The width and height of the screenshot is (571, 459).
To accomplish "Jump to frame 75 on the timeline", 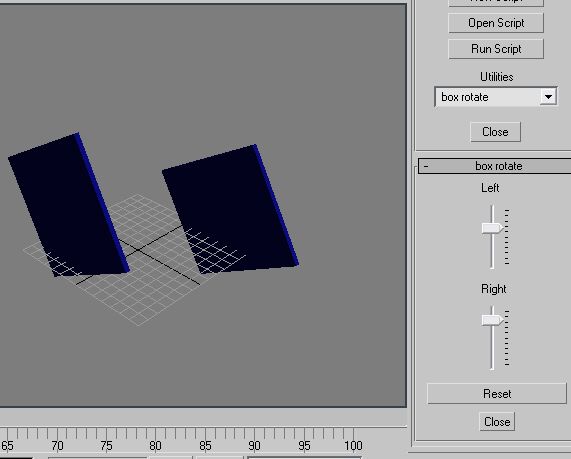I will pos(106,446).
